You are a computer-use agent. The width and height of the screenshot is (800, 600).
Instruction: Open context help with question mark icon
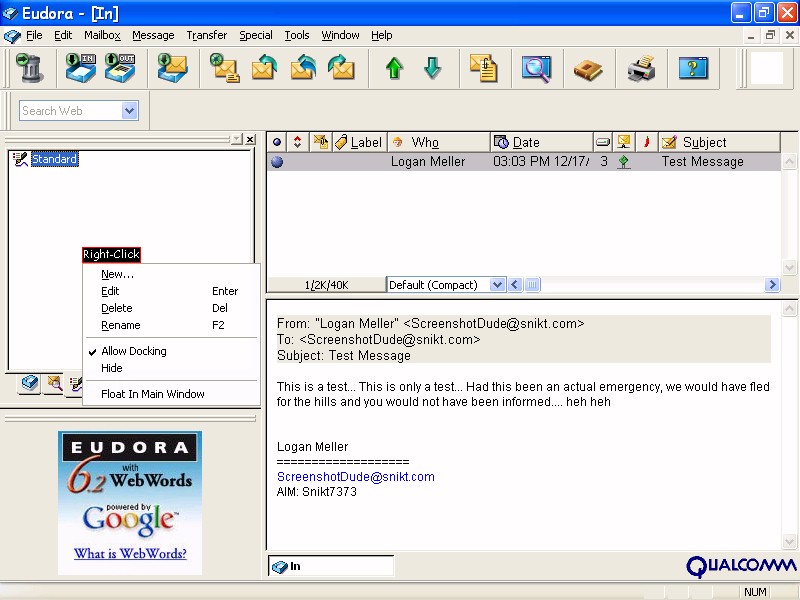[693, 68]
